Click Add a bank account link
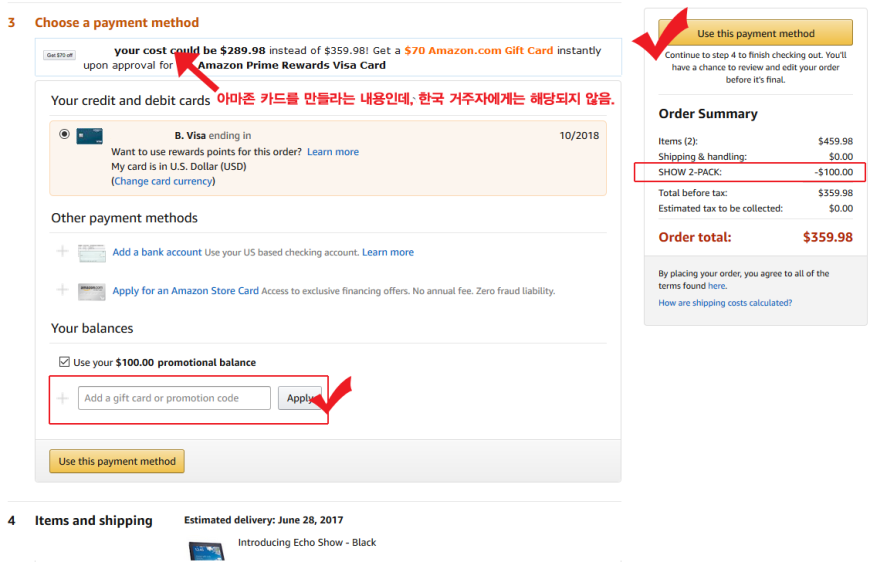Screen dimensions: 870x562 pos(157,252)
